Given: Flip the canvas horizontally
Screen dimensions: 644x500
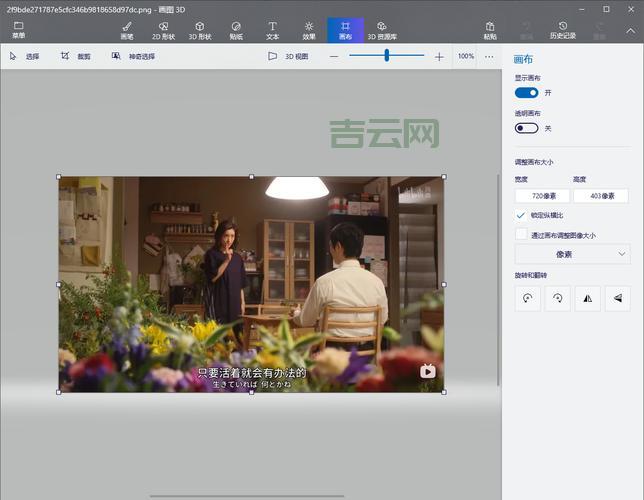Looking at the screenshot, I should tap(587, 298).
